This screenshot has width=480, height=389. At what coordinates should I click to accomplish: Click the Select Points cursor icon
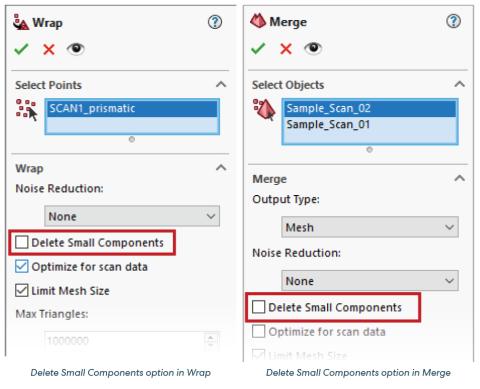(27, 110)
